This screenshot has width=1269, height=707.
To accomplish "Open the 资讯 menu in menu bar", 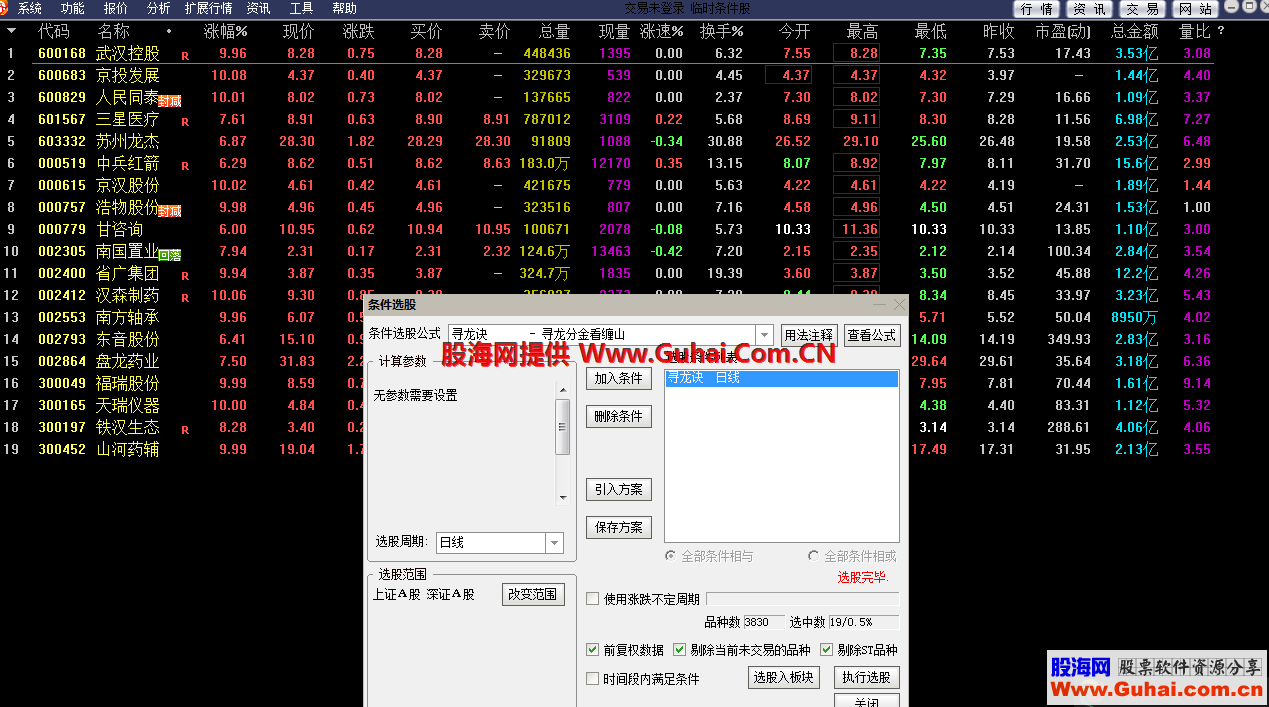I will [258, 8].
